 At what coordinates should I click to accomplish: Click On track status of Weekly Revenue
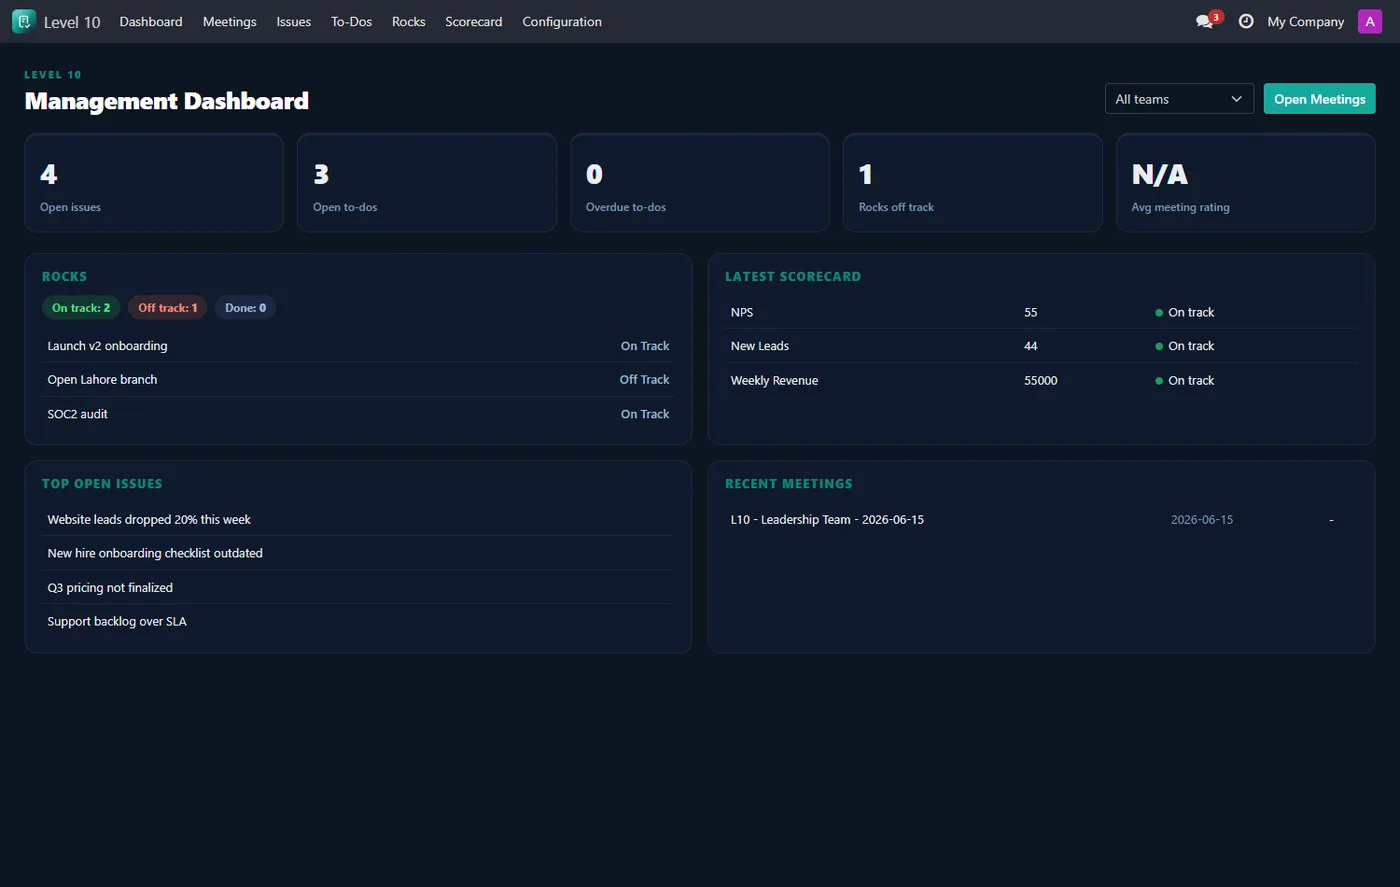click(x=1185, y=380)
